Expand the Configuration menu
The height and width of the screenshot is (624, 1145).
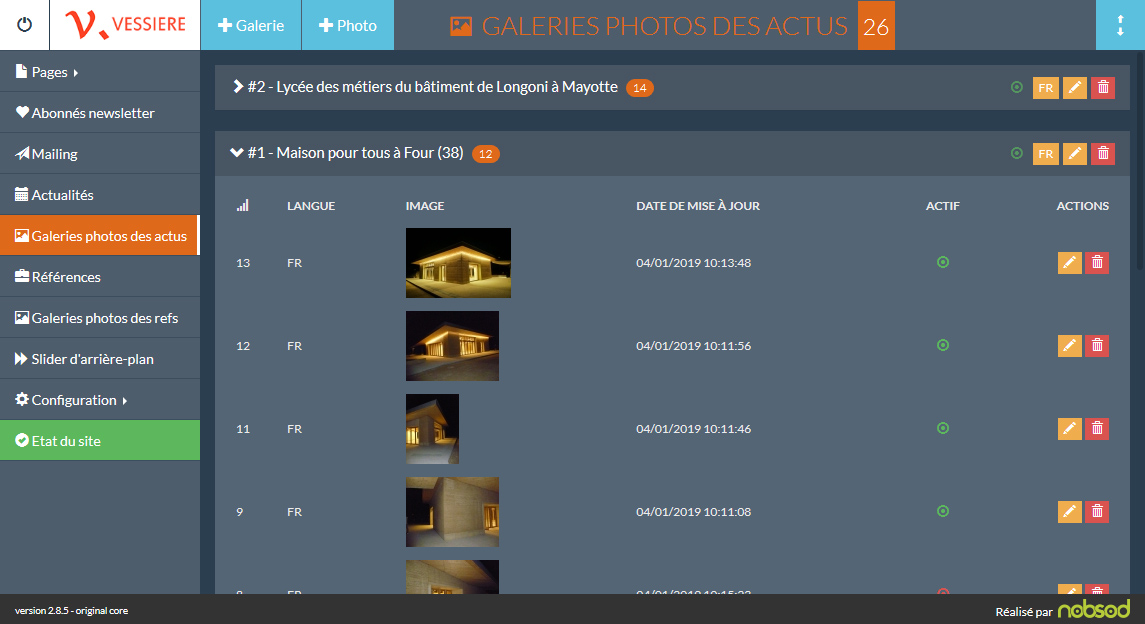coord(99,399)
